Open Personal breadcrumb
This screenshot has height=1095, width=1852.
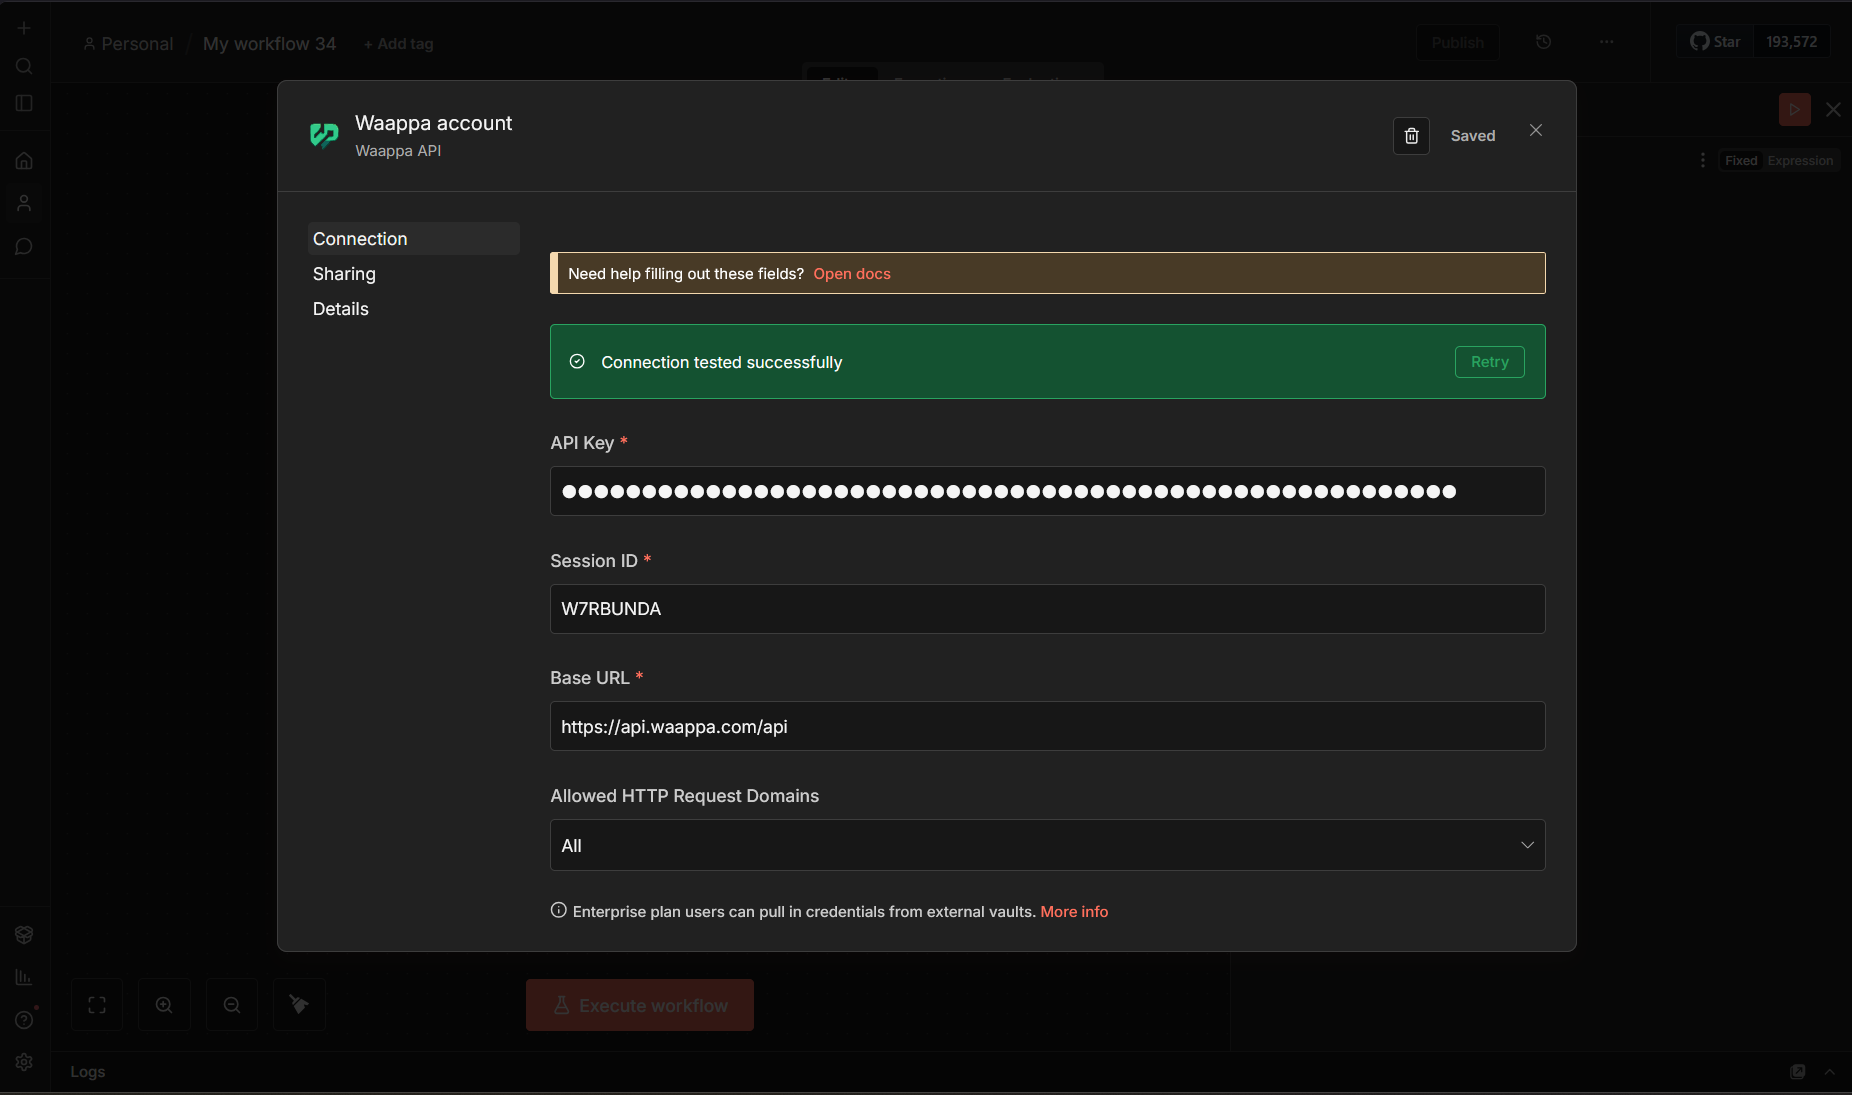point(128,44)
